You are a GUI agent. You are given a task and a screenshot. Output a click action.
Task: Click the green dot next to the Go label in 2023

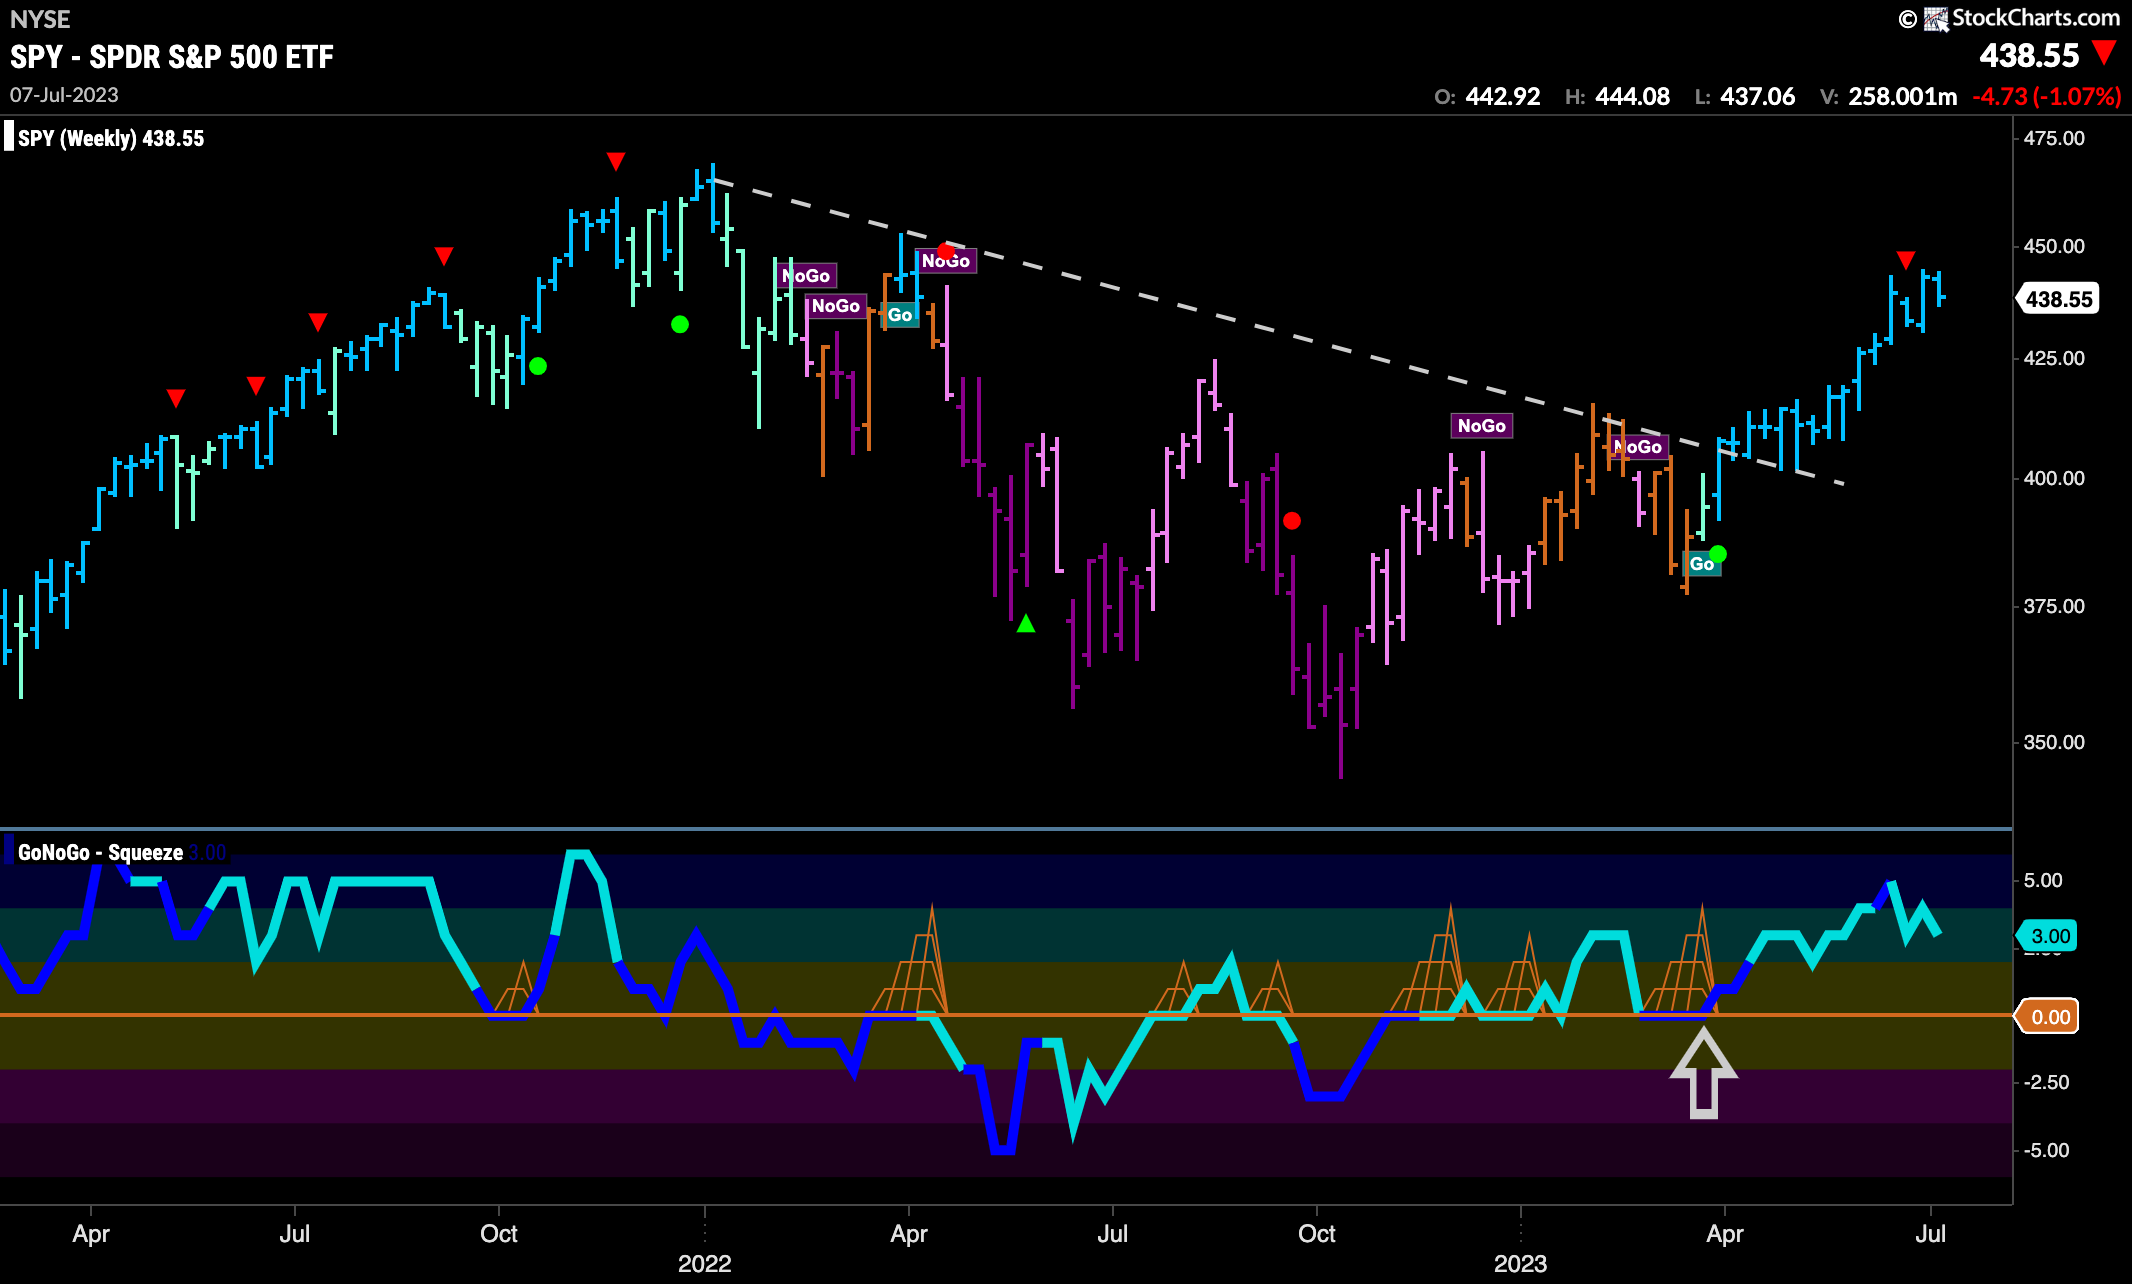(1718, 554)
